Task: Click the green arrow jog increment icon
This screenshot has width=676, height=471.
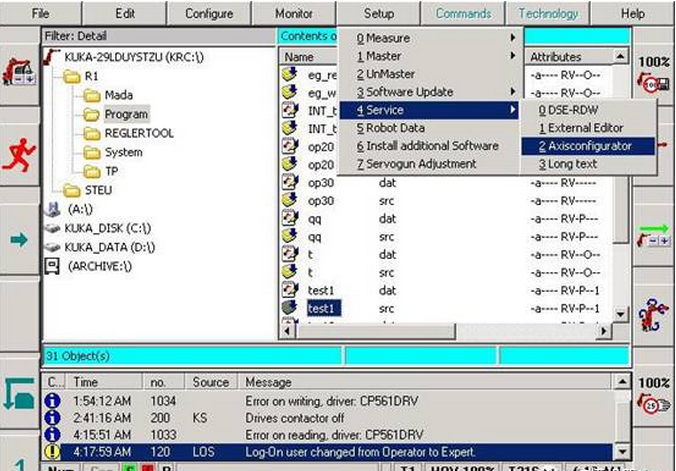Action: tap(653, 235)
